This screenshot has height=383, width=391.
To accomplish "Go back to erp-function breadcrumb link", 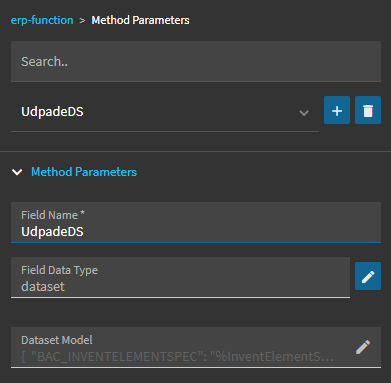I will [42, 20].
